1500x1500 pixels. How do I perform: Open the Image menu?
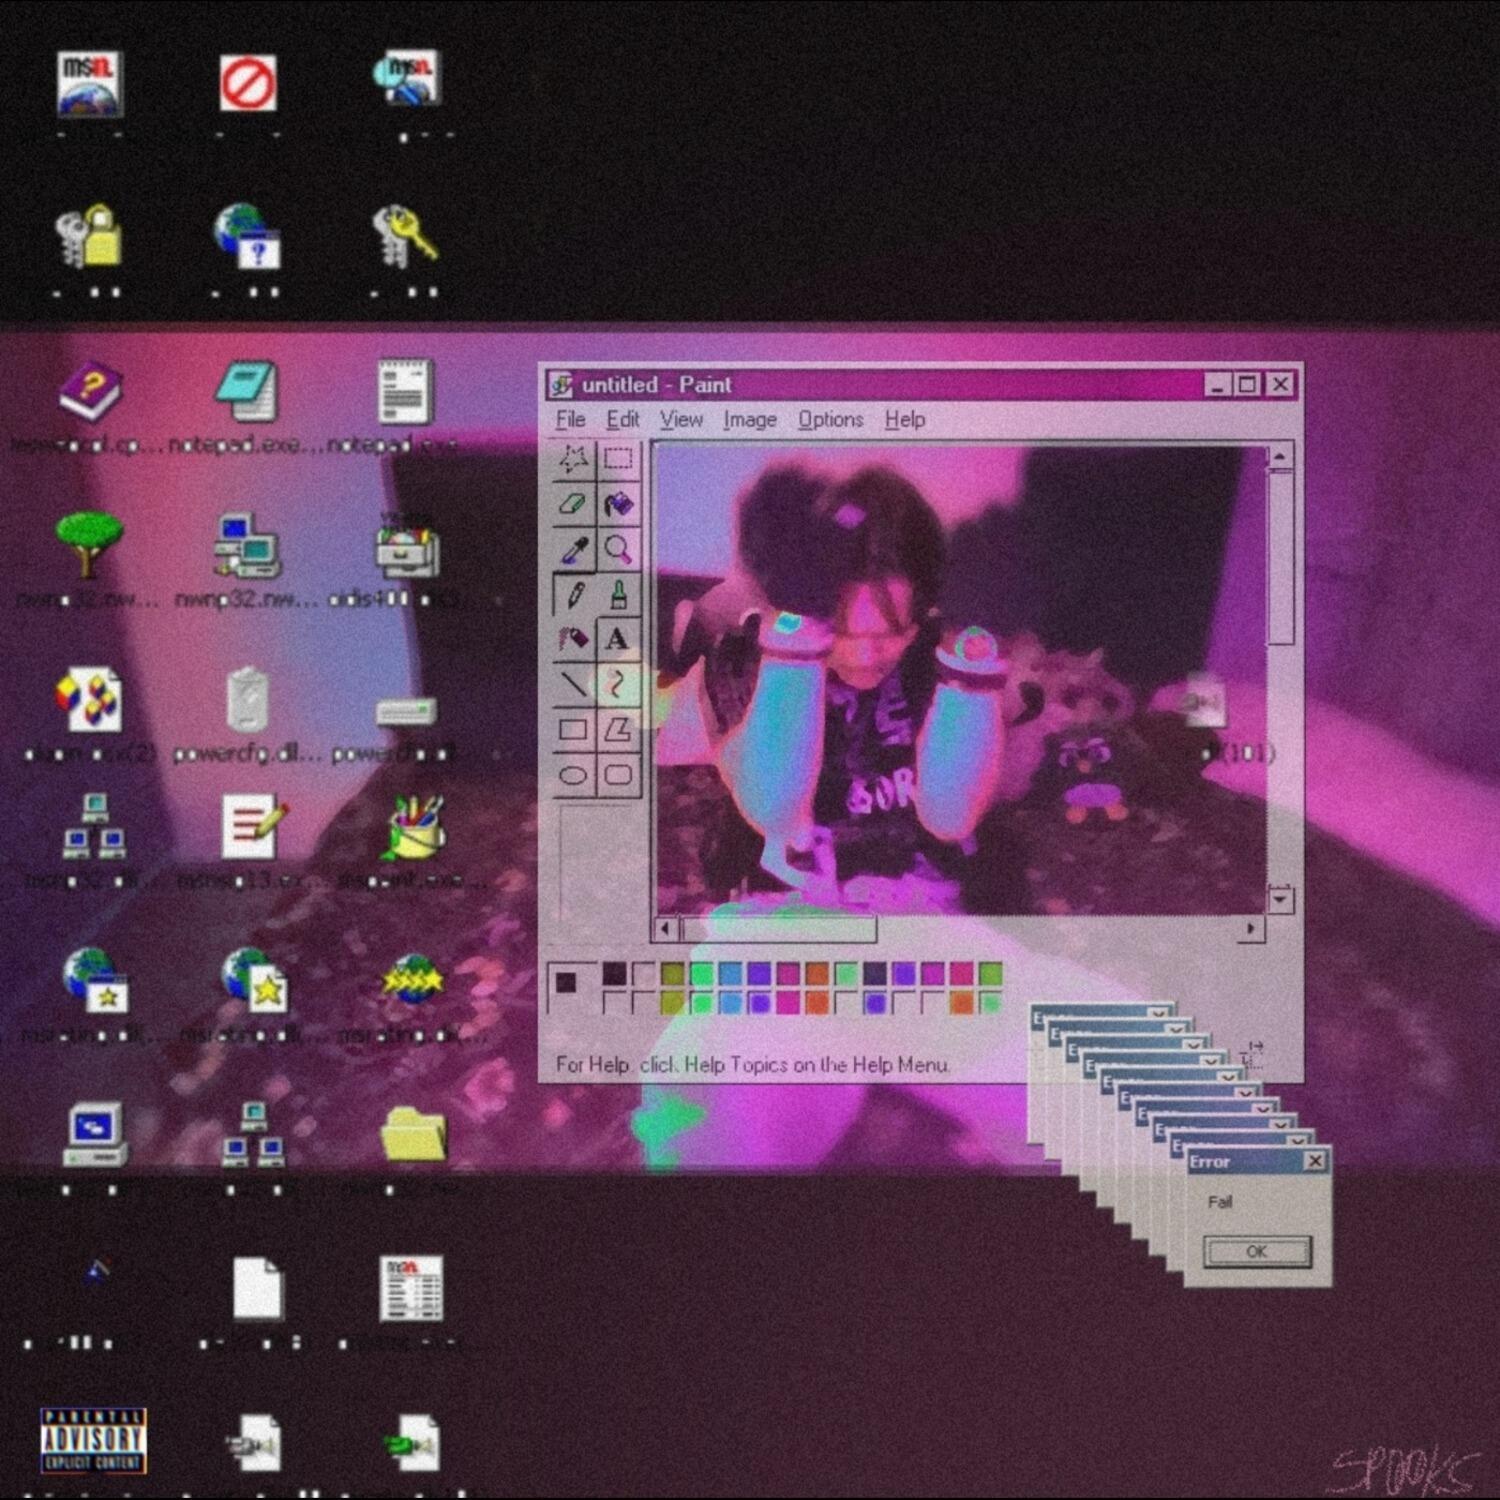(750, 420)
